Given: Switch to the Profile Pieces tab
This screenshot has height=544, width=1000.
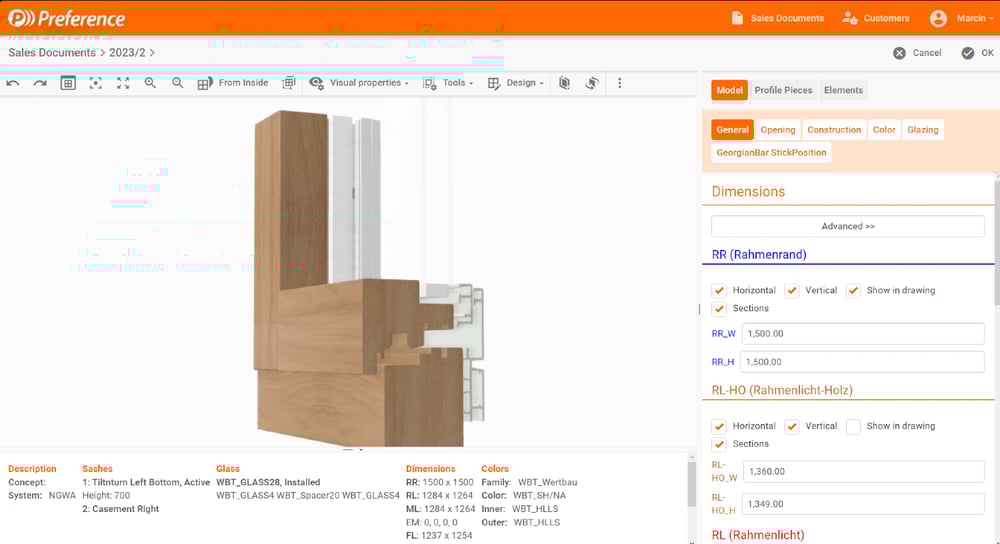Looking at the screenshot, I should pos(783,90).
